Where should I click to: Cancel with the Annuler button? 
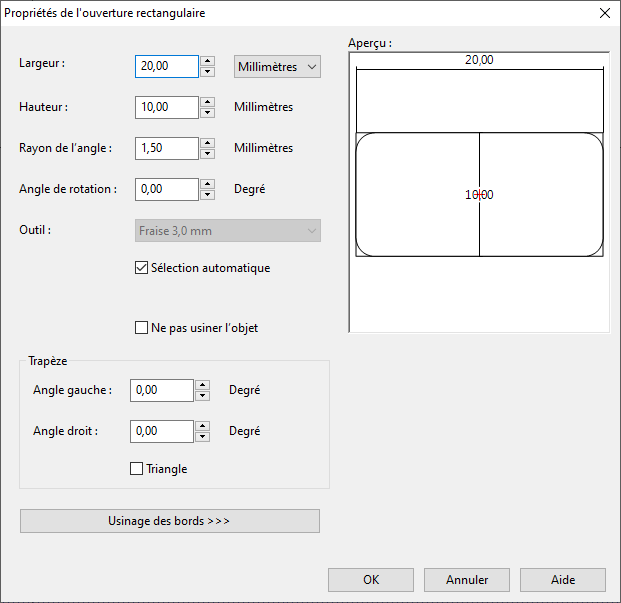pos(467,580)
